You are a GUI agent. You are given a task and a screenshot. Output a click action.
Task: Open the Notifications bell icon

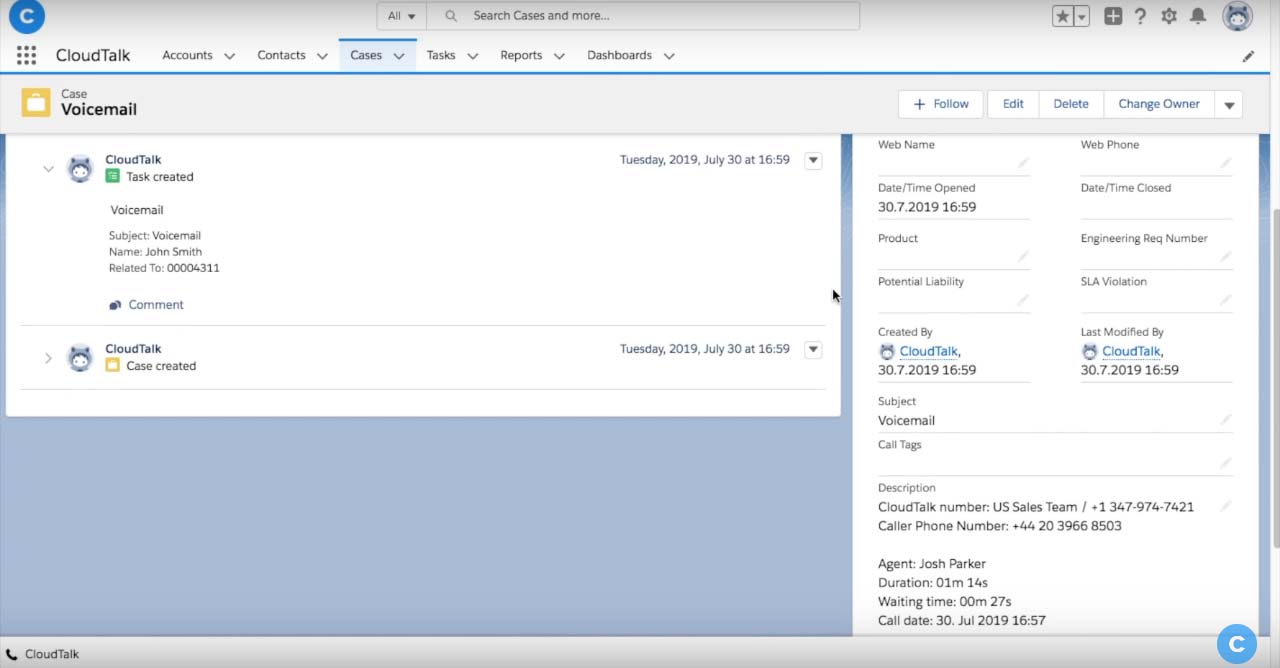point(1198,16)
